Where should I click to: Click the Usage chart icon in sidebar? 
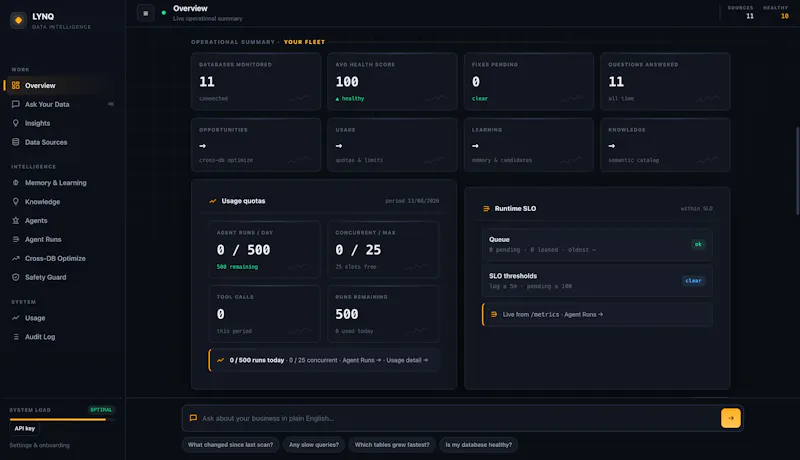pos(16,318)
